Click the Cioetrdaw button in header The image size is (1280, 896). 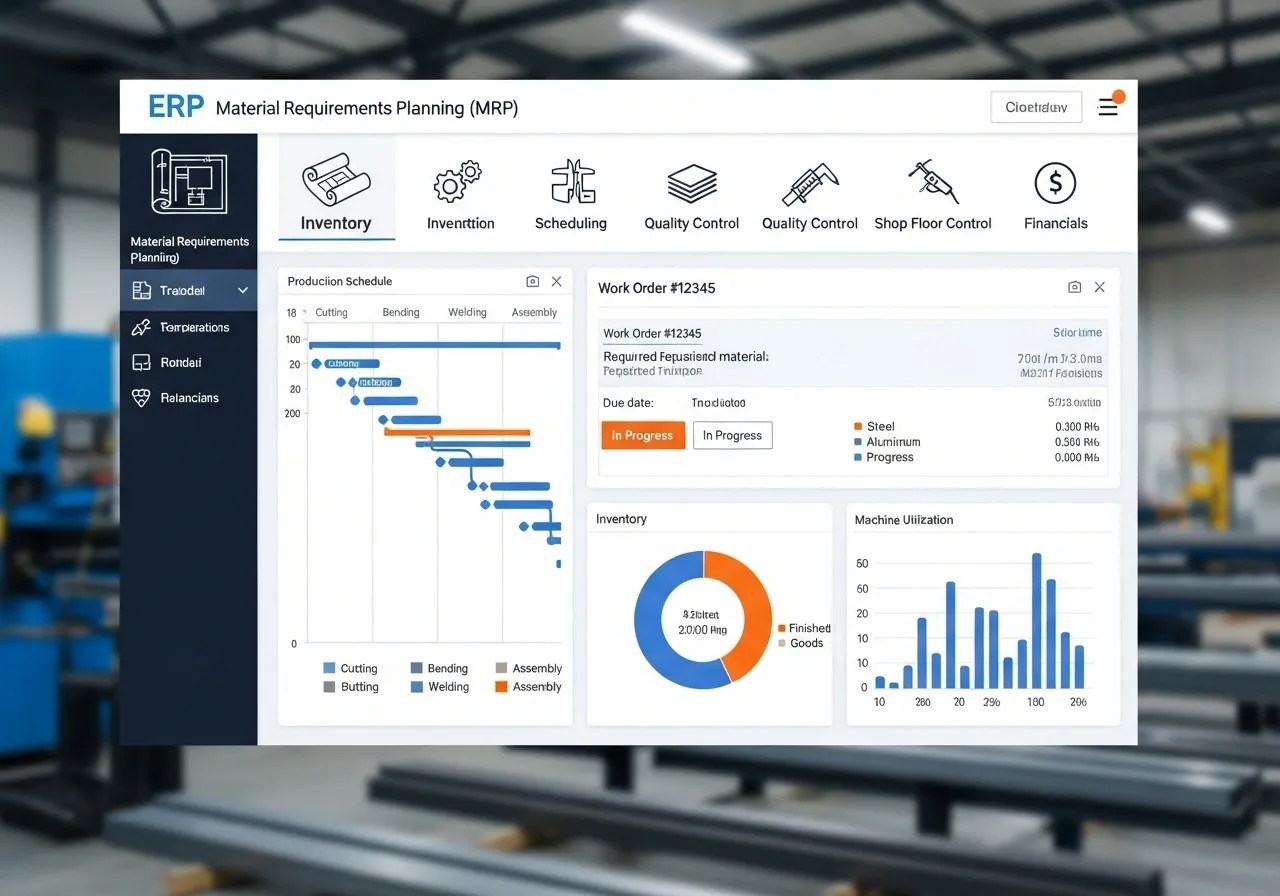(1036, 107)
